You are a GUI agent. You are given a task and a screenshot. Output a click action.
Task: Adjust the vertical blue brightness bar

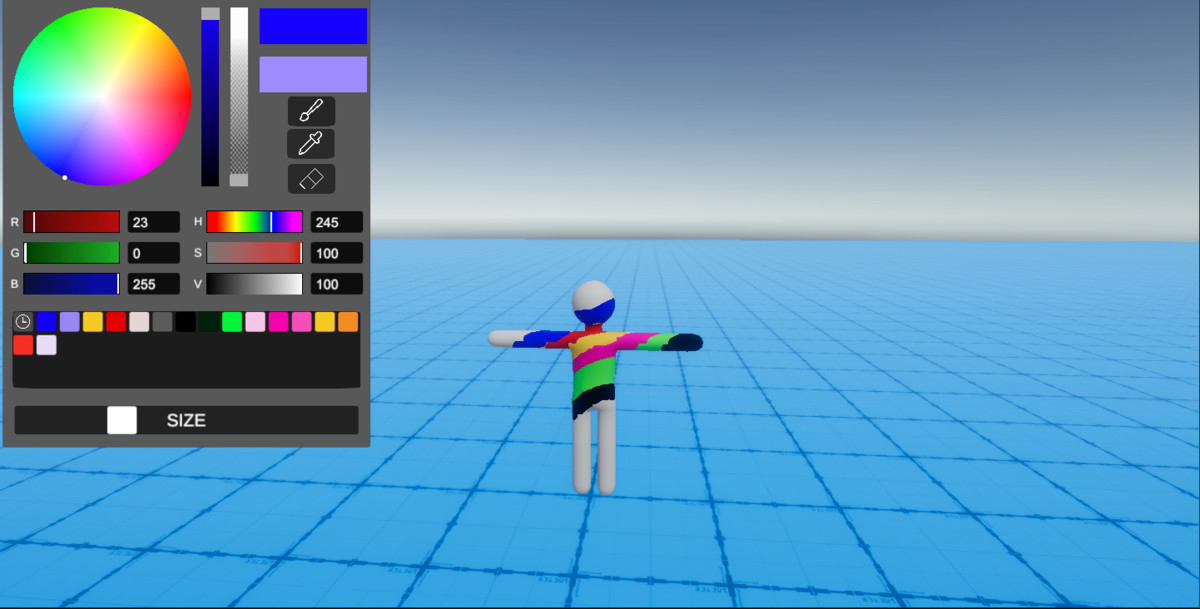[210, 97]
